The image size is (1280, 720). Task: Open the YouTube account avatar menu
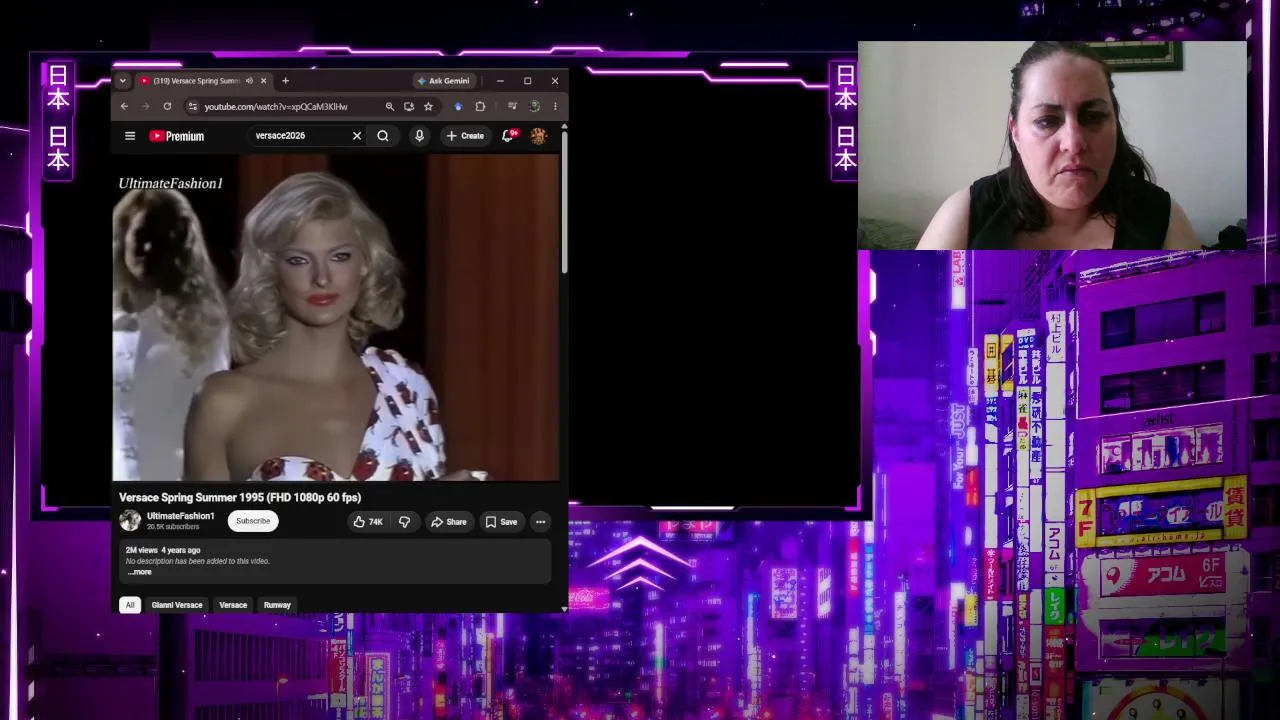coord(538,136)
